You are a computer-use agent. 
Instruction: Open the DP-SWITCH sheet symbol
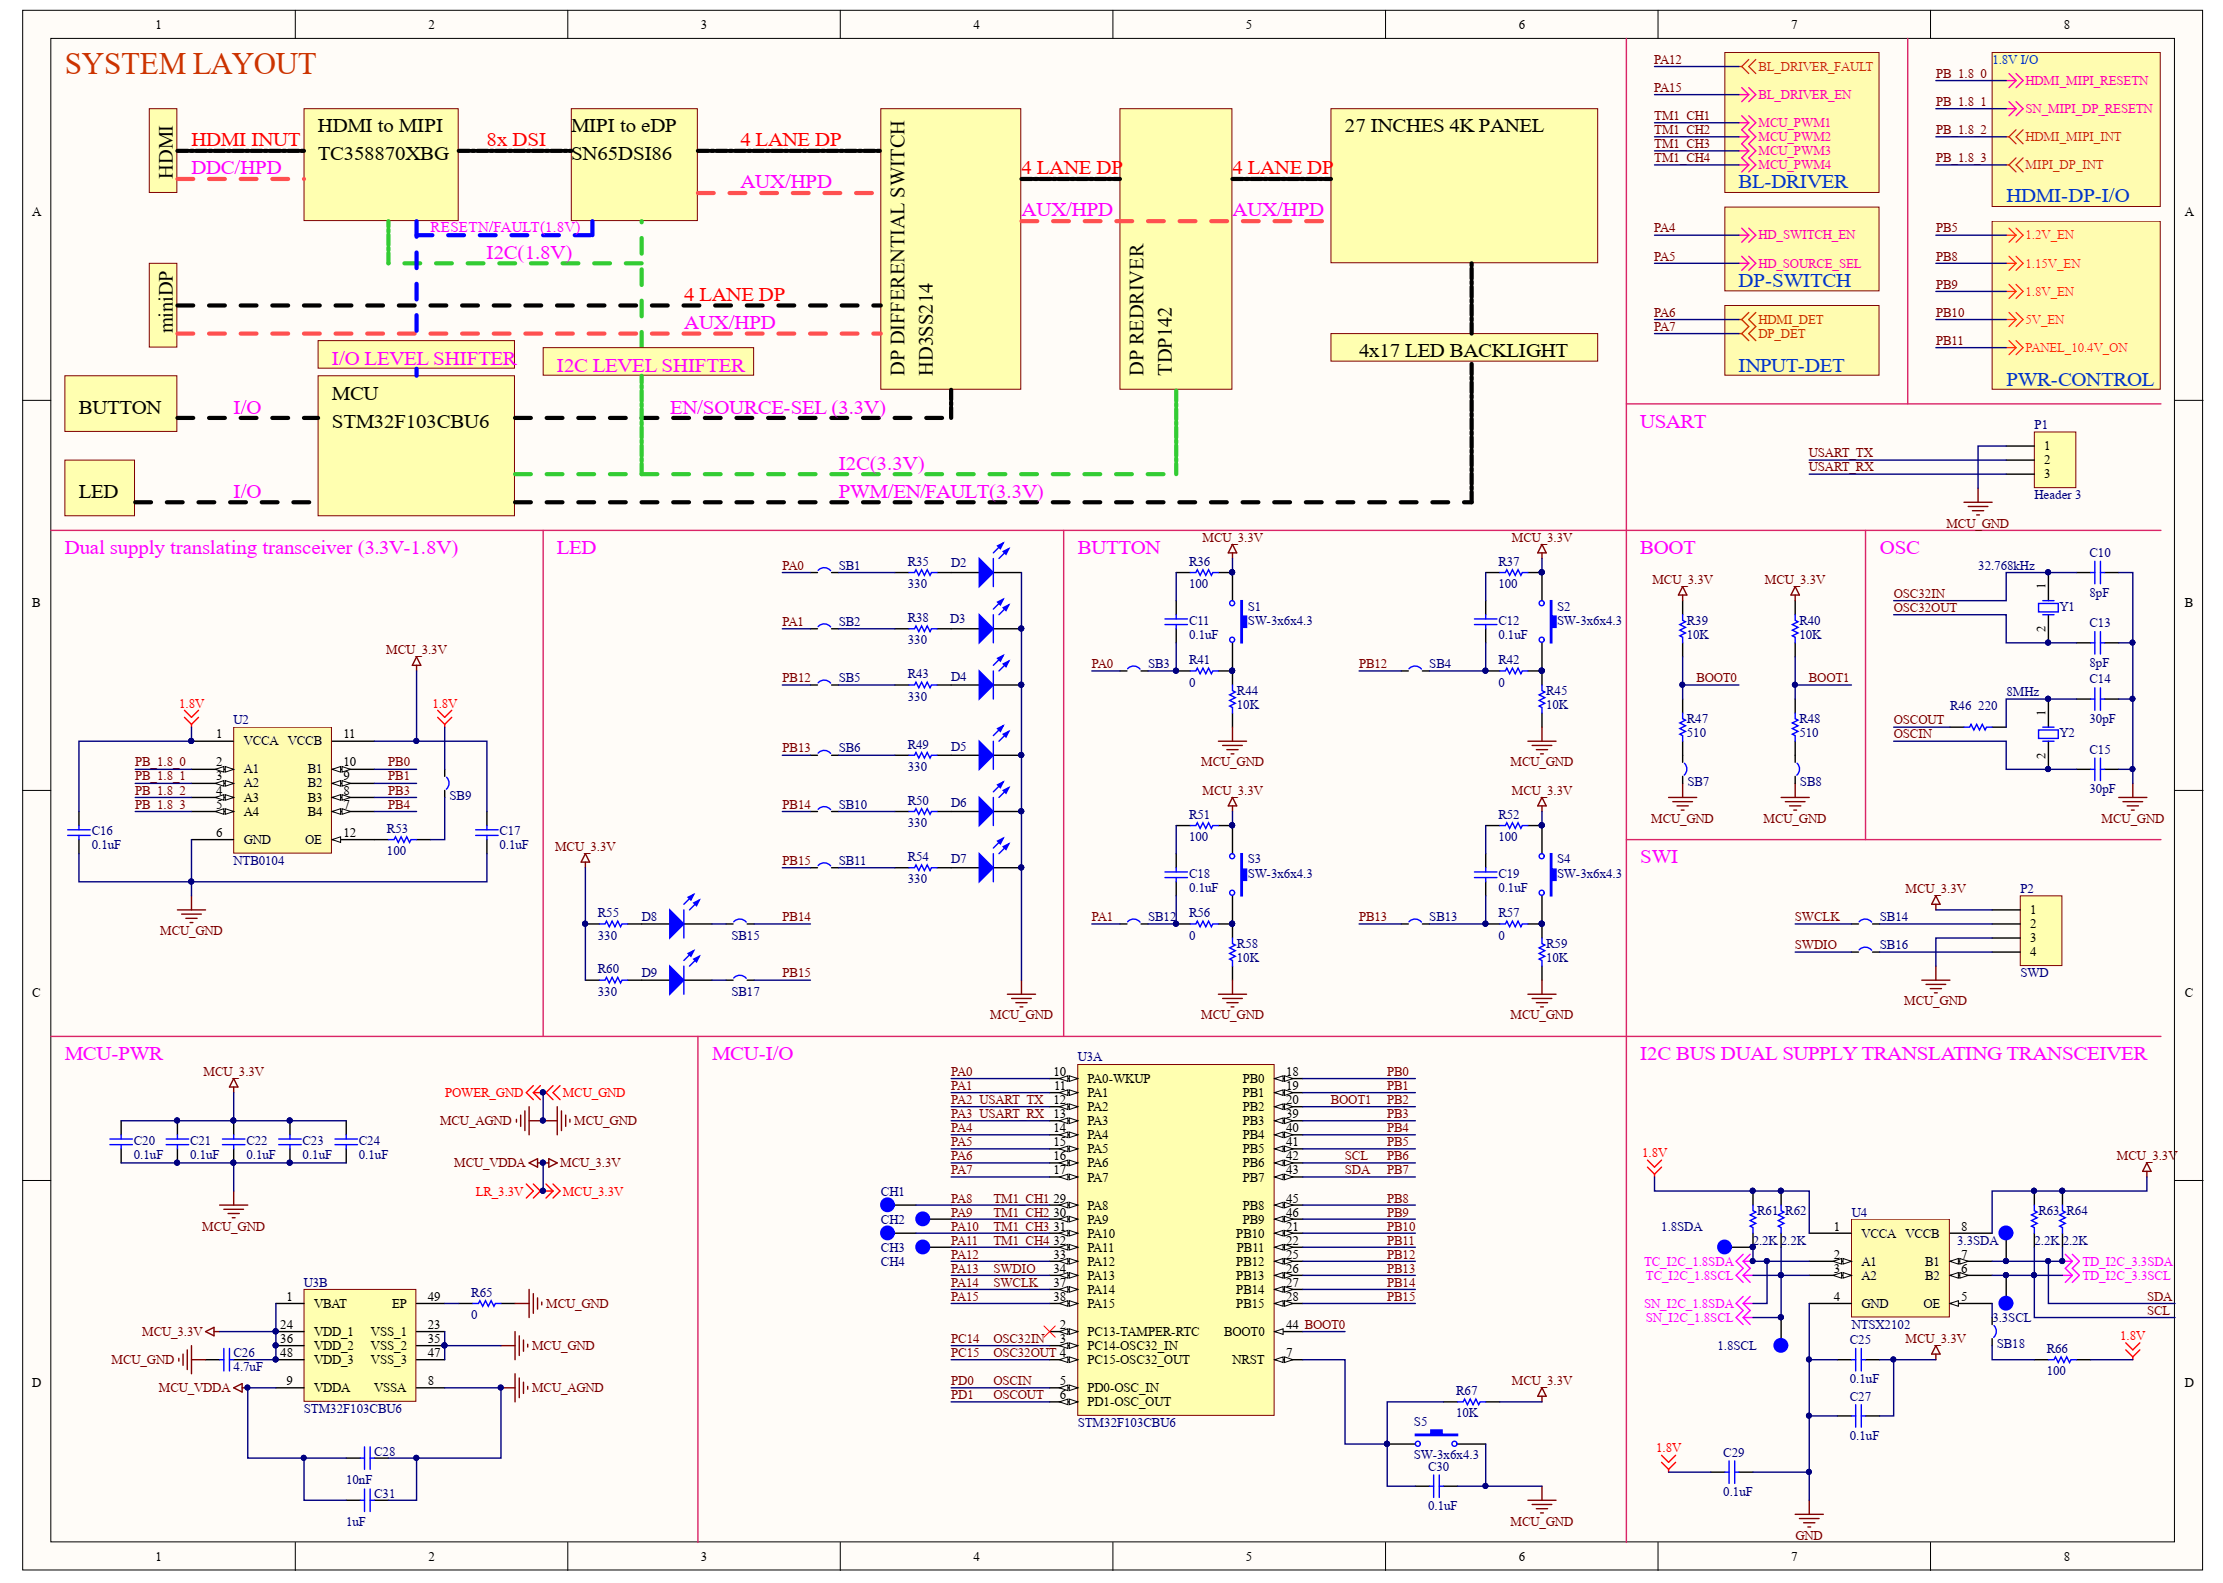pos(1801,249)
